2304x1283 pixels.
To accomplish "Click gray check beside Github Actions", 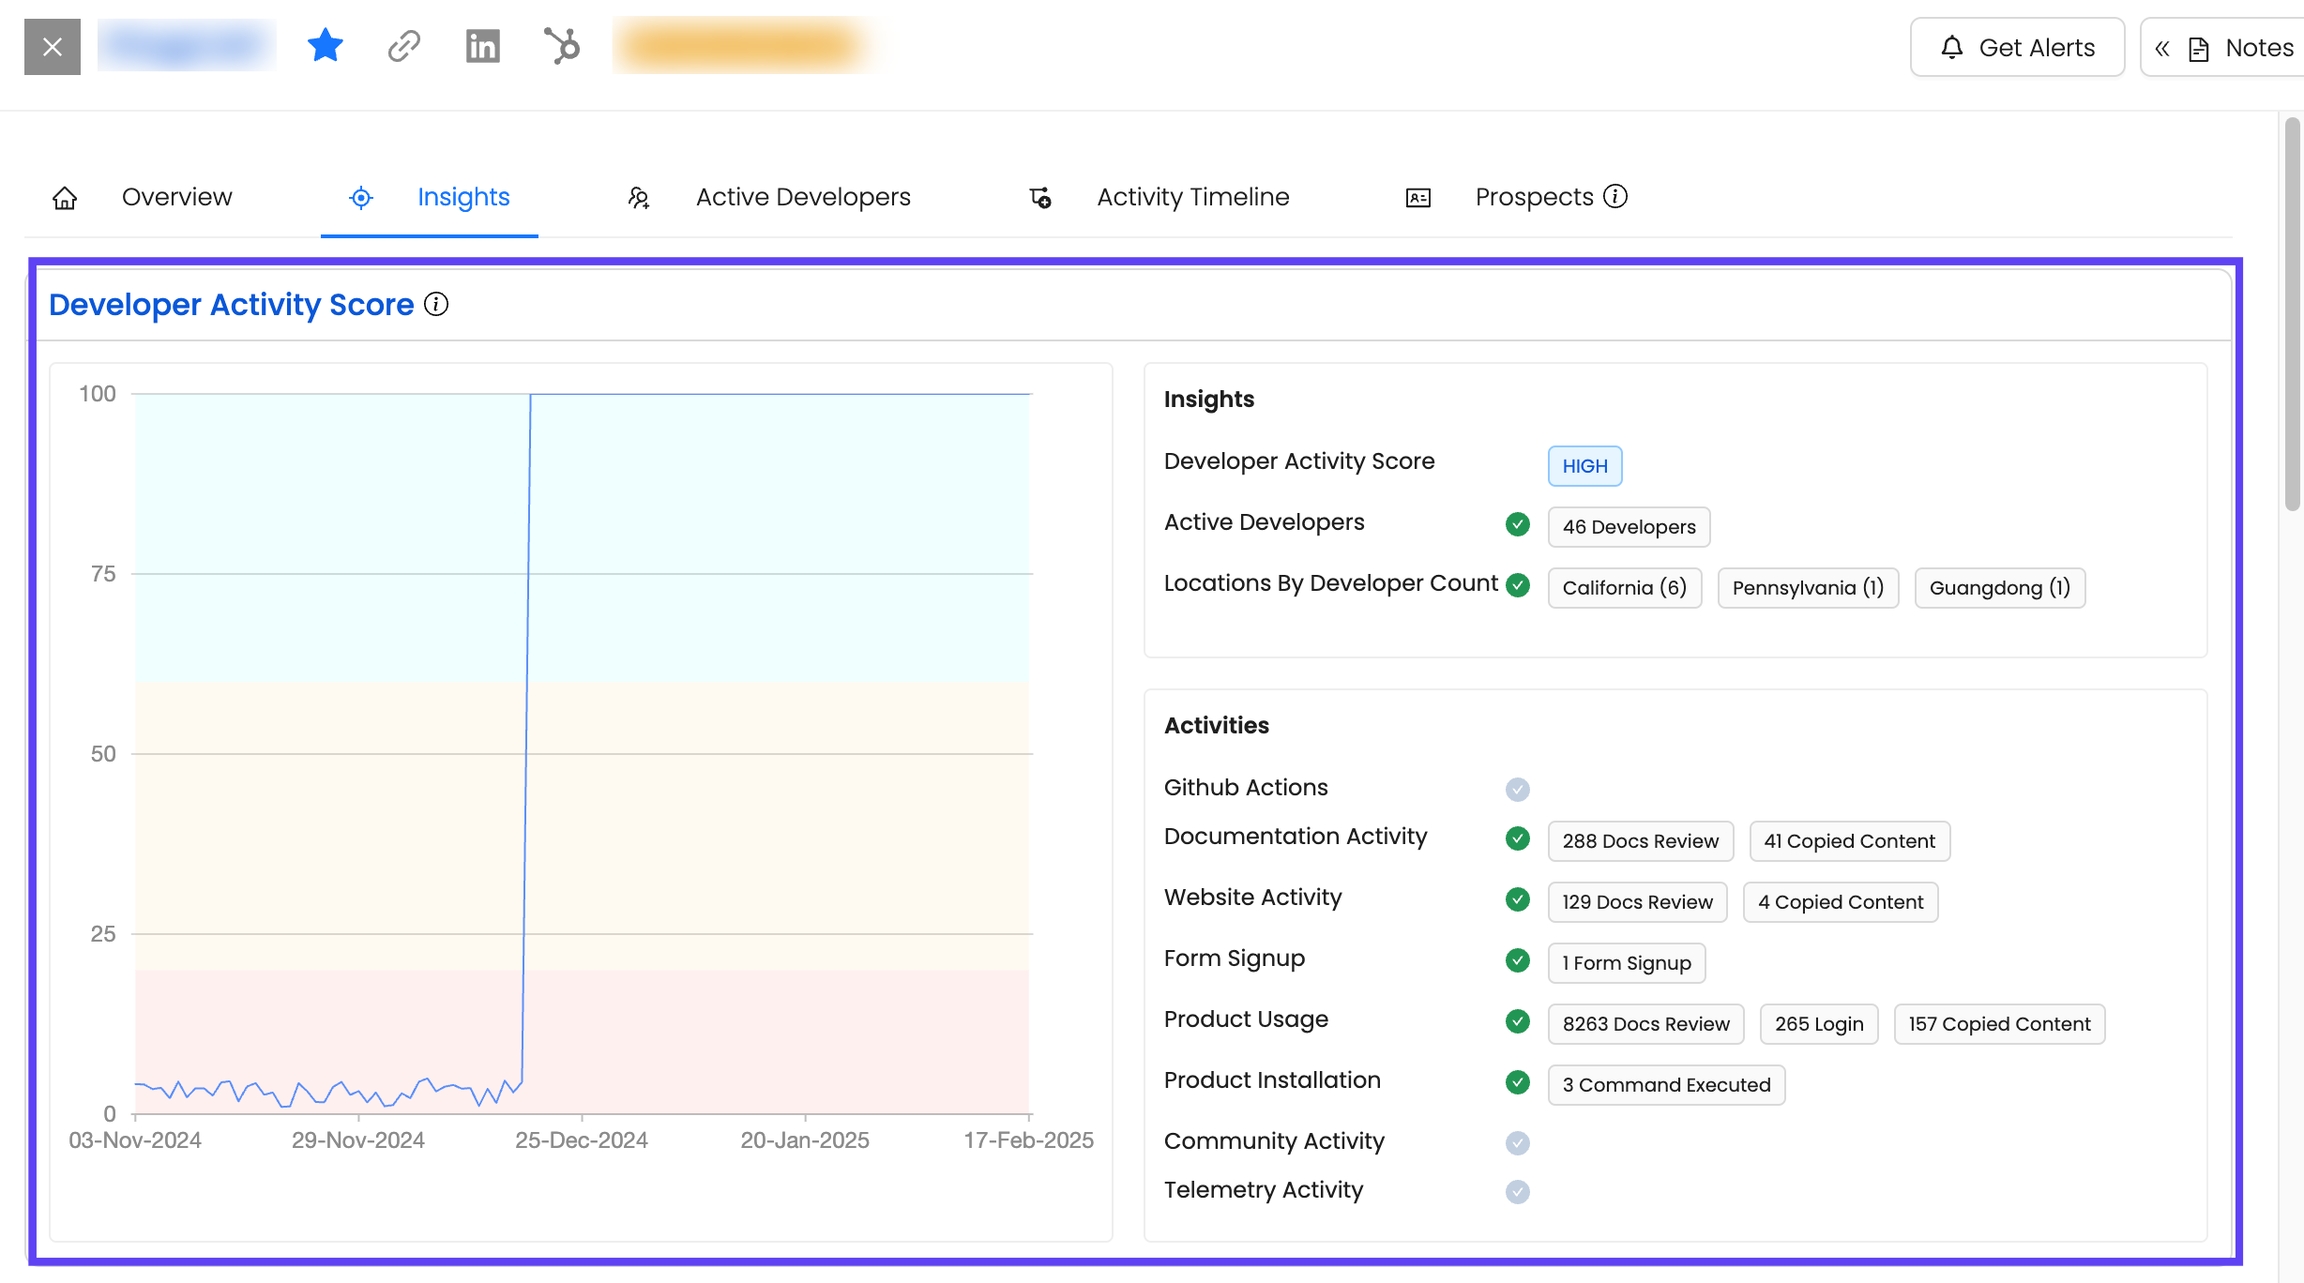I will coord(1517,789).
